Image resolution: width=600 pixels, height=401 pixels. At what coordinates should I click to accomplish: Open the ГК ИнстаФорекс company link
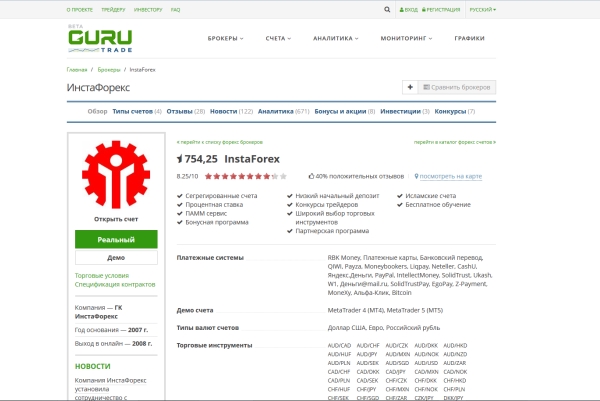[96, 312]
